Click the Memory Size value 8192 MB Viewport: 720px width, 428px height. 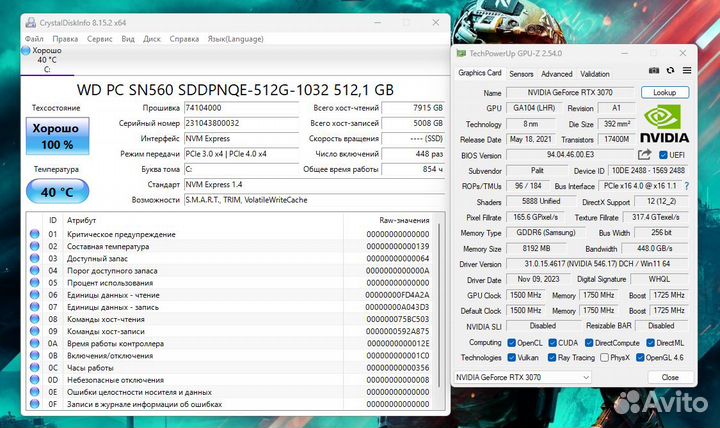pos(536,248)
